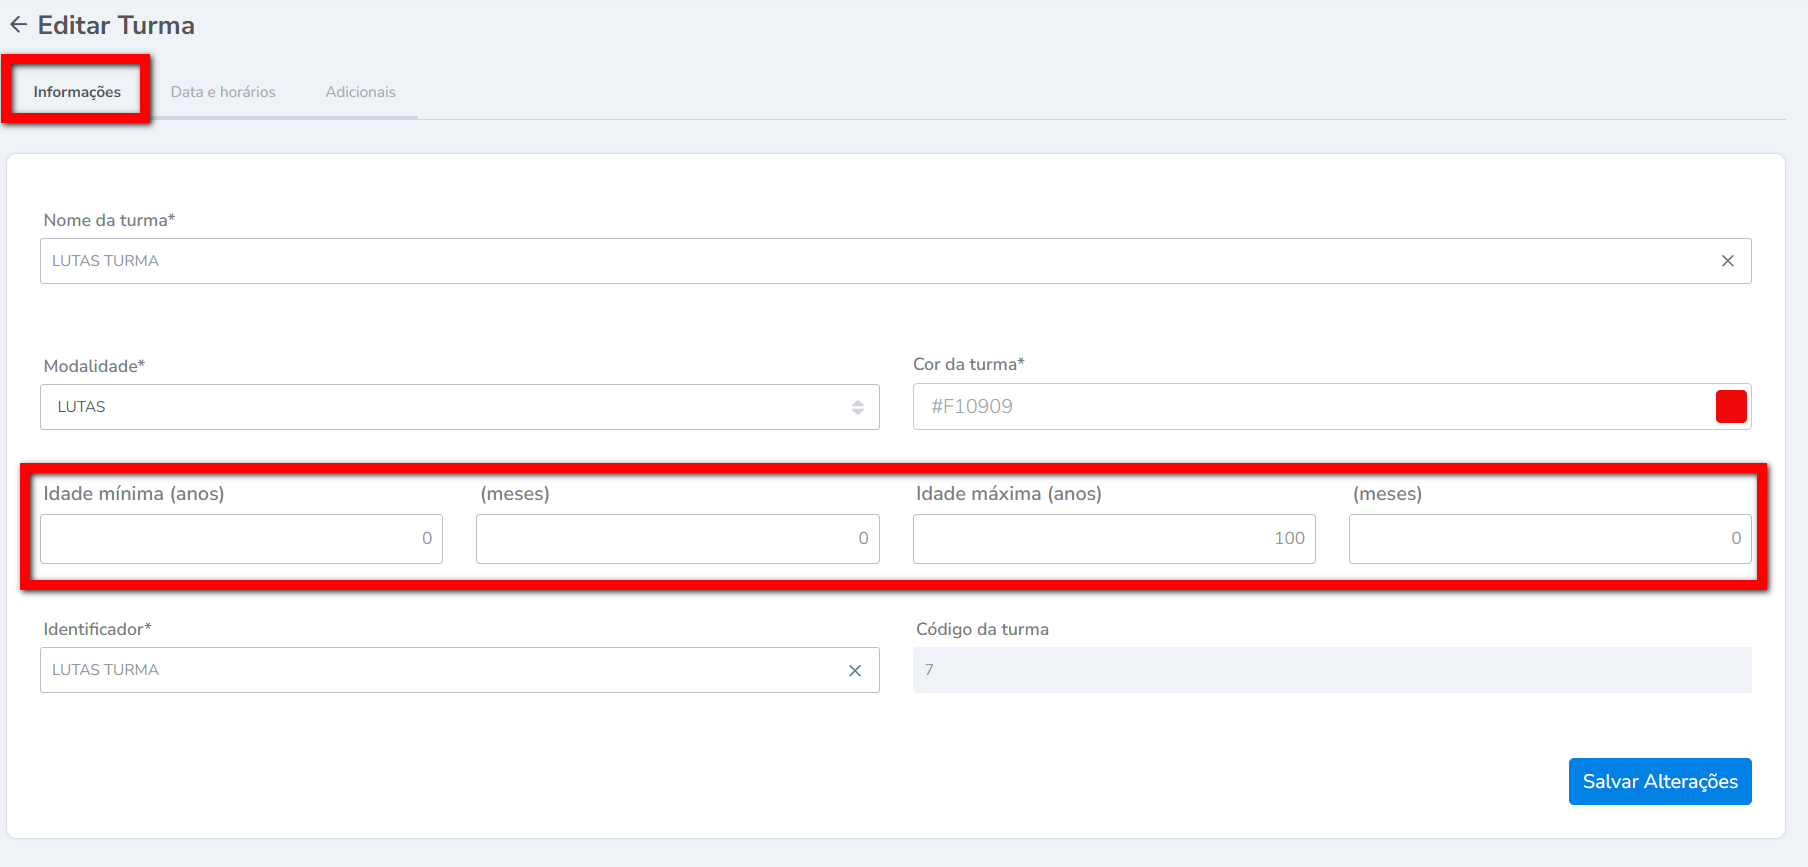This screenshot has width=1808, height=867.
Task: Click the Editar Turma page heading
Action: (x=116, y=25)
